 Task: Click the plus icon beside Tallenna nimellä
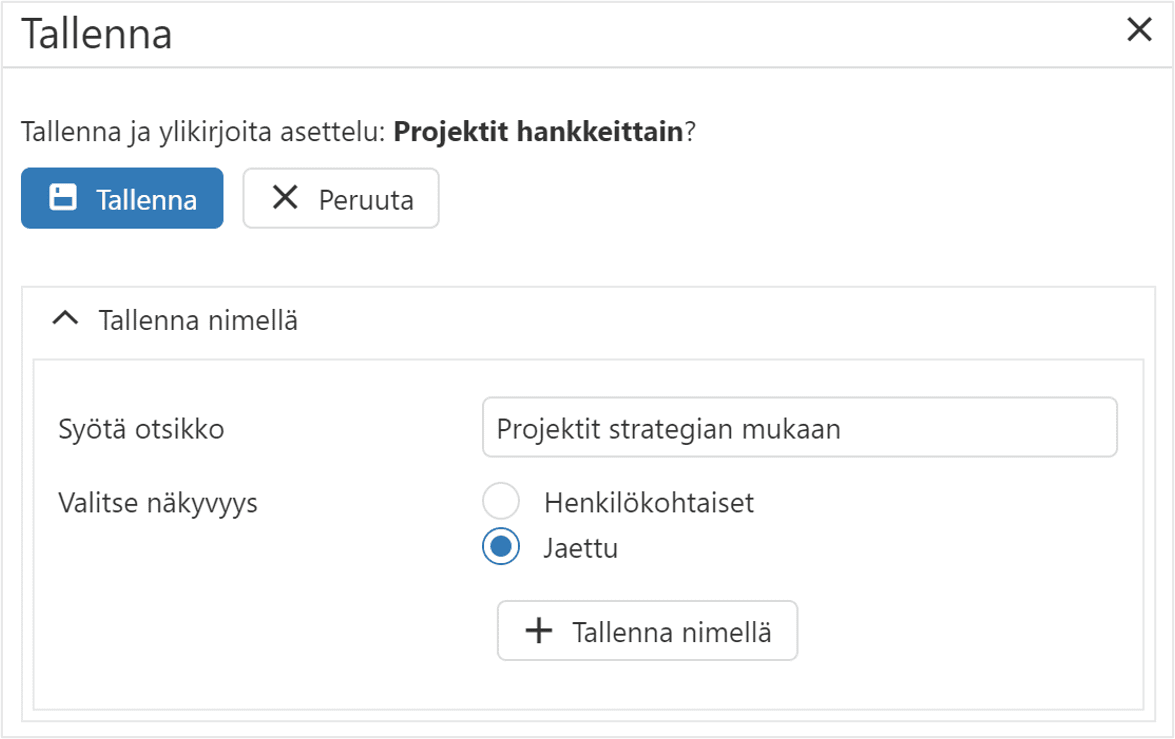(x=539, y=631)
